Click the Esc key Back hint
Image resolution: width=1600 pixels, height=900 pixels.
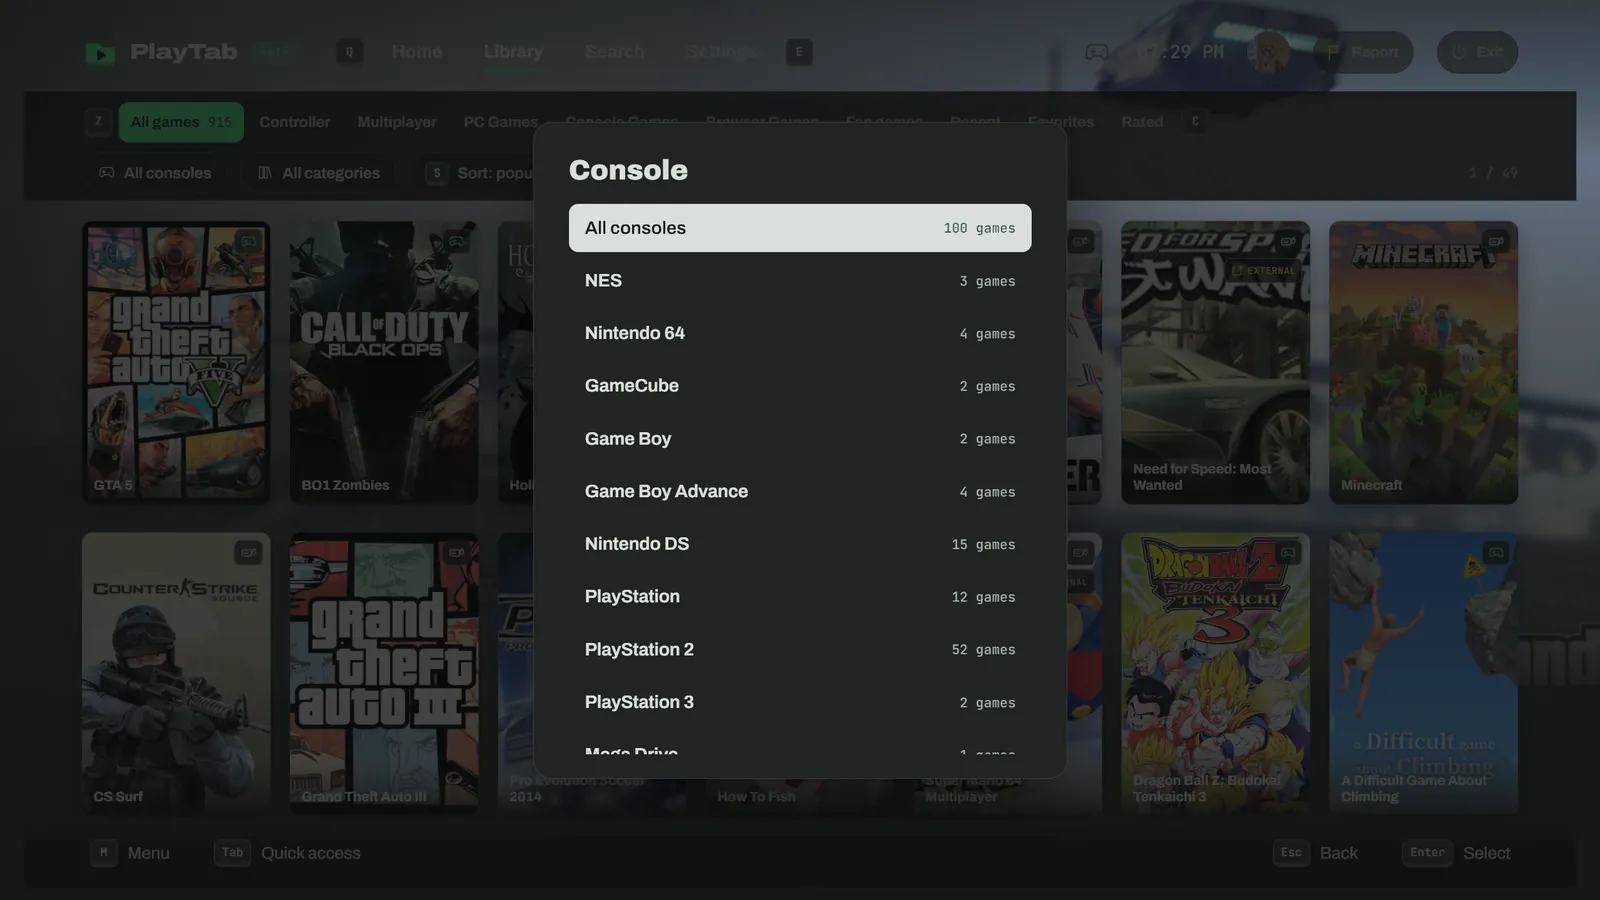(x=1291, y=853)
